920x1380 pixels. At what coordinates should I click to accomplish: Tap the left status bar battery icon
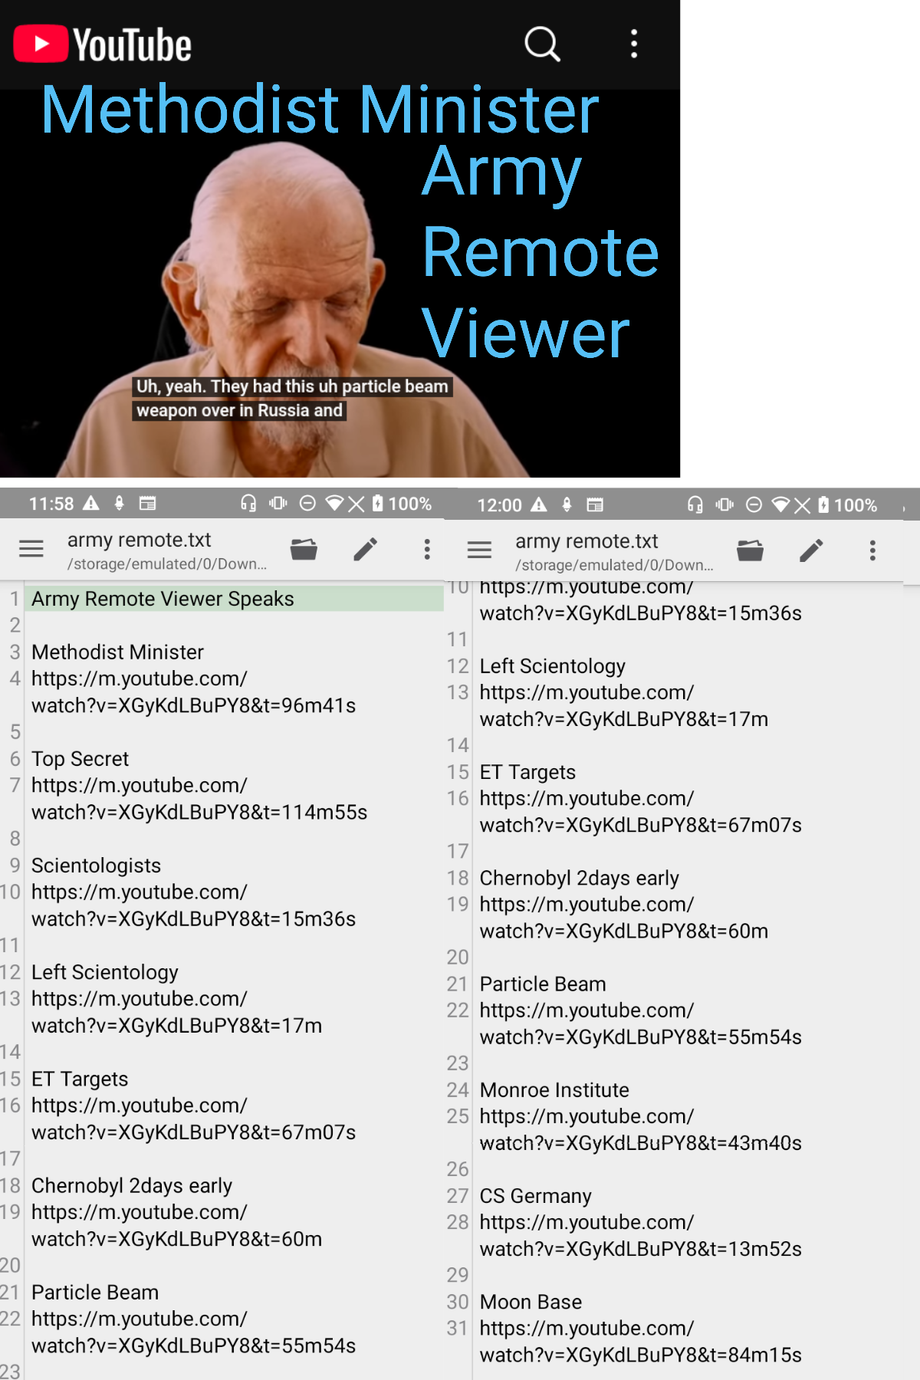coord(378,504)
